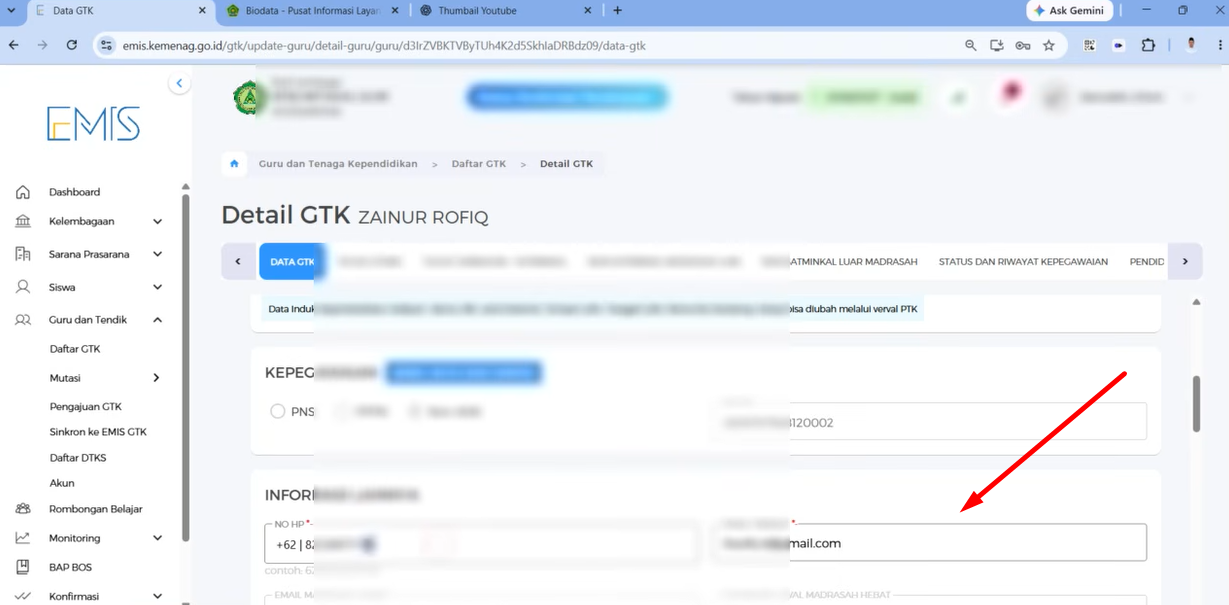Click the EMIS logo

[93, 123]
